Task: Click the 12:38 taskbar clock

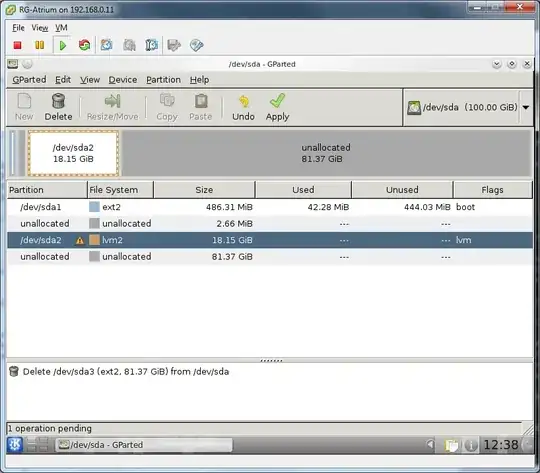Action: coord(501,445)
